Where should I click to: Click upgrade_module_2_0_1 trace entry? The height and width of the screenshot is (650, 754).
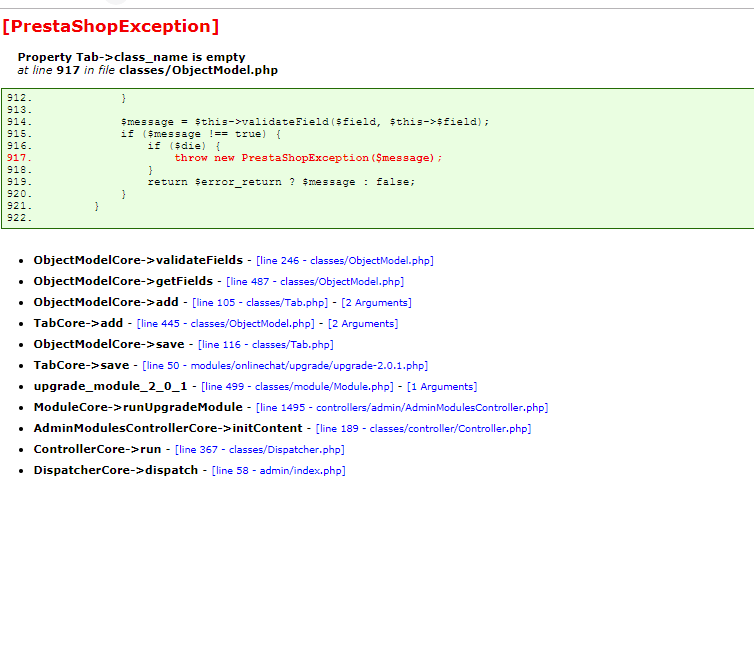point(110,387)
